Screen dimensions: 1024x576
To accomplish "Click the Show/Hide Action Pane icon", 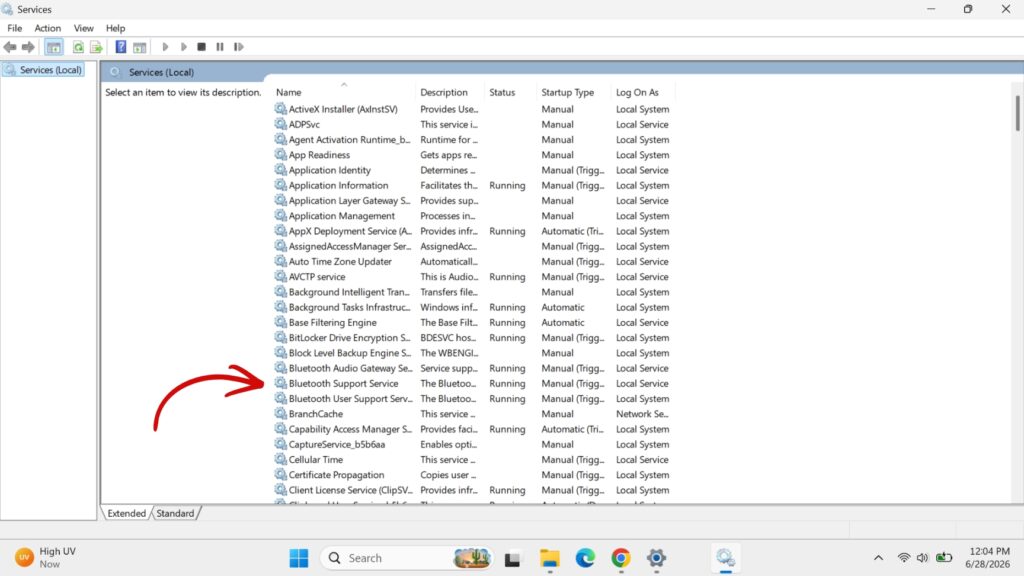I will 139,47.
